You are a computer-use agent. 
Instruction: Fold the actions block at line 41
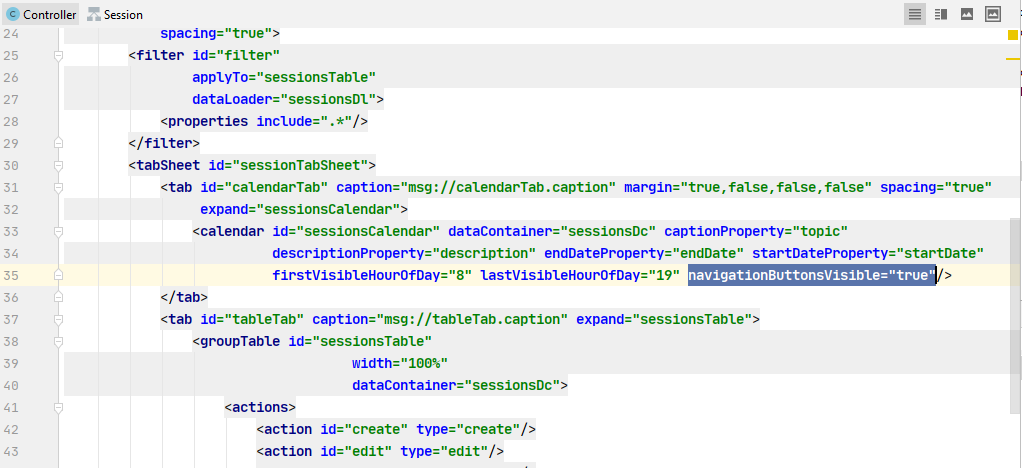(x=59, y=407)
